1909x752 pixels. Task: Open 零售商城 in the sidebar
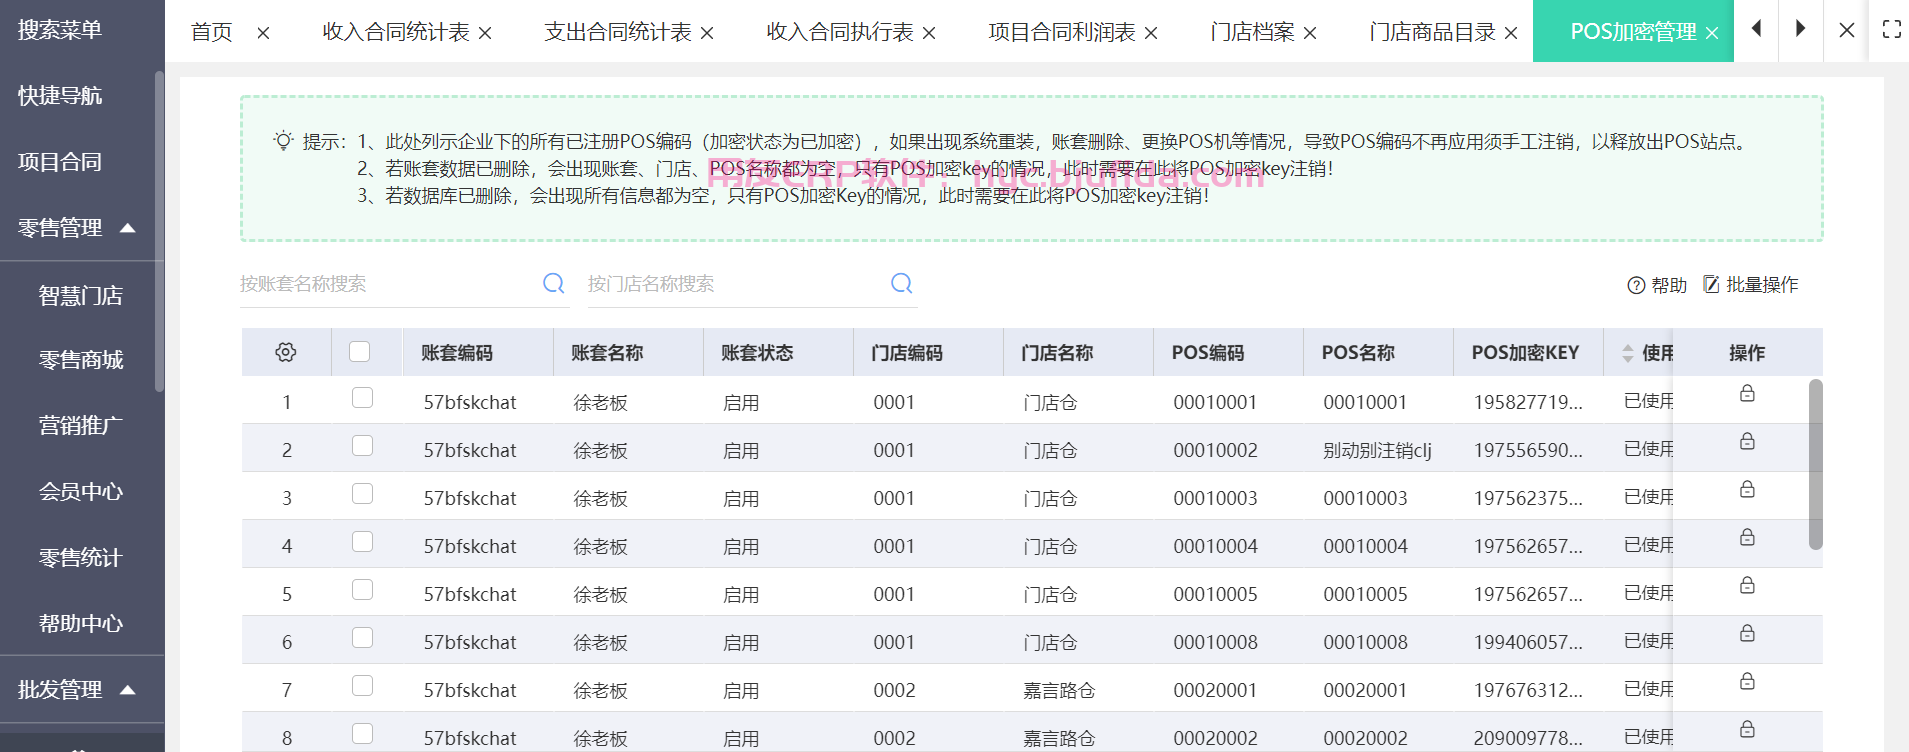81,360
